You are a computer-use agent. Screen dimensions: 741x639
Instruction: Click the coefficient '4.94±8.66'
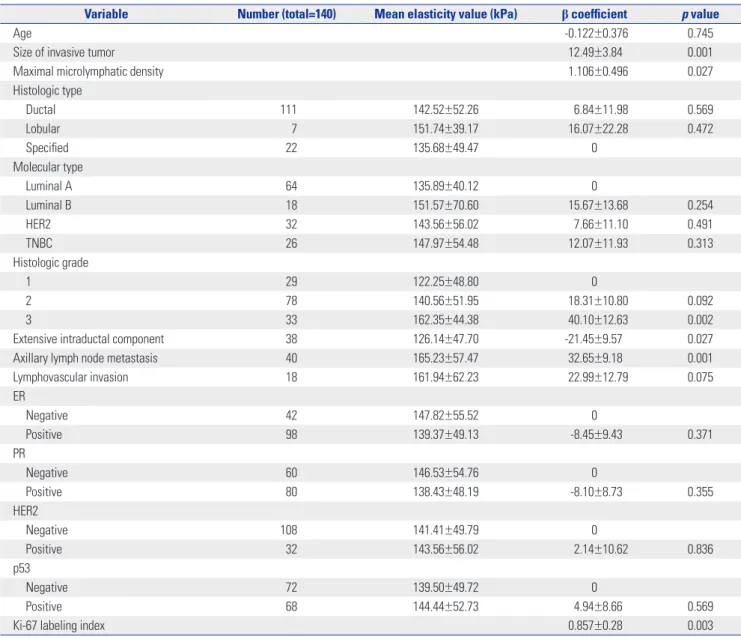[x=598, y=607]
